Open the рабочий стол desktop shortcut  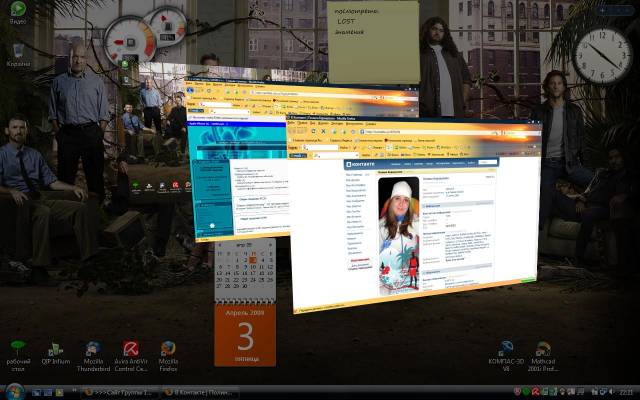coord(18,356)
